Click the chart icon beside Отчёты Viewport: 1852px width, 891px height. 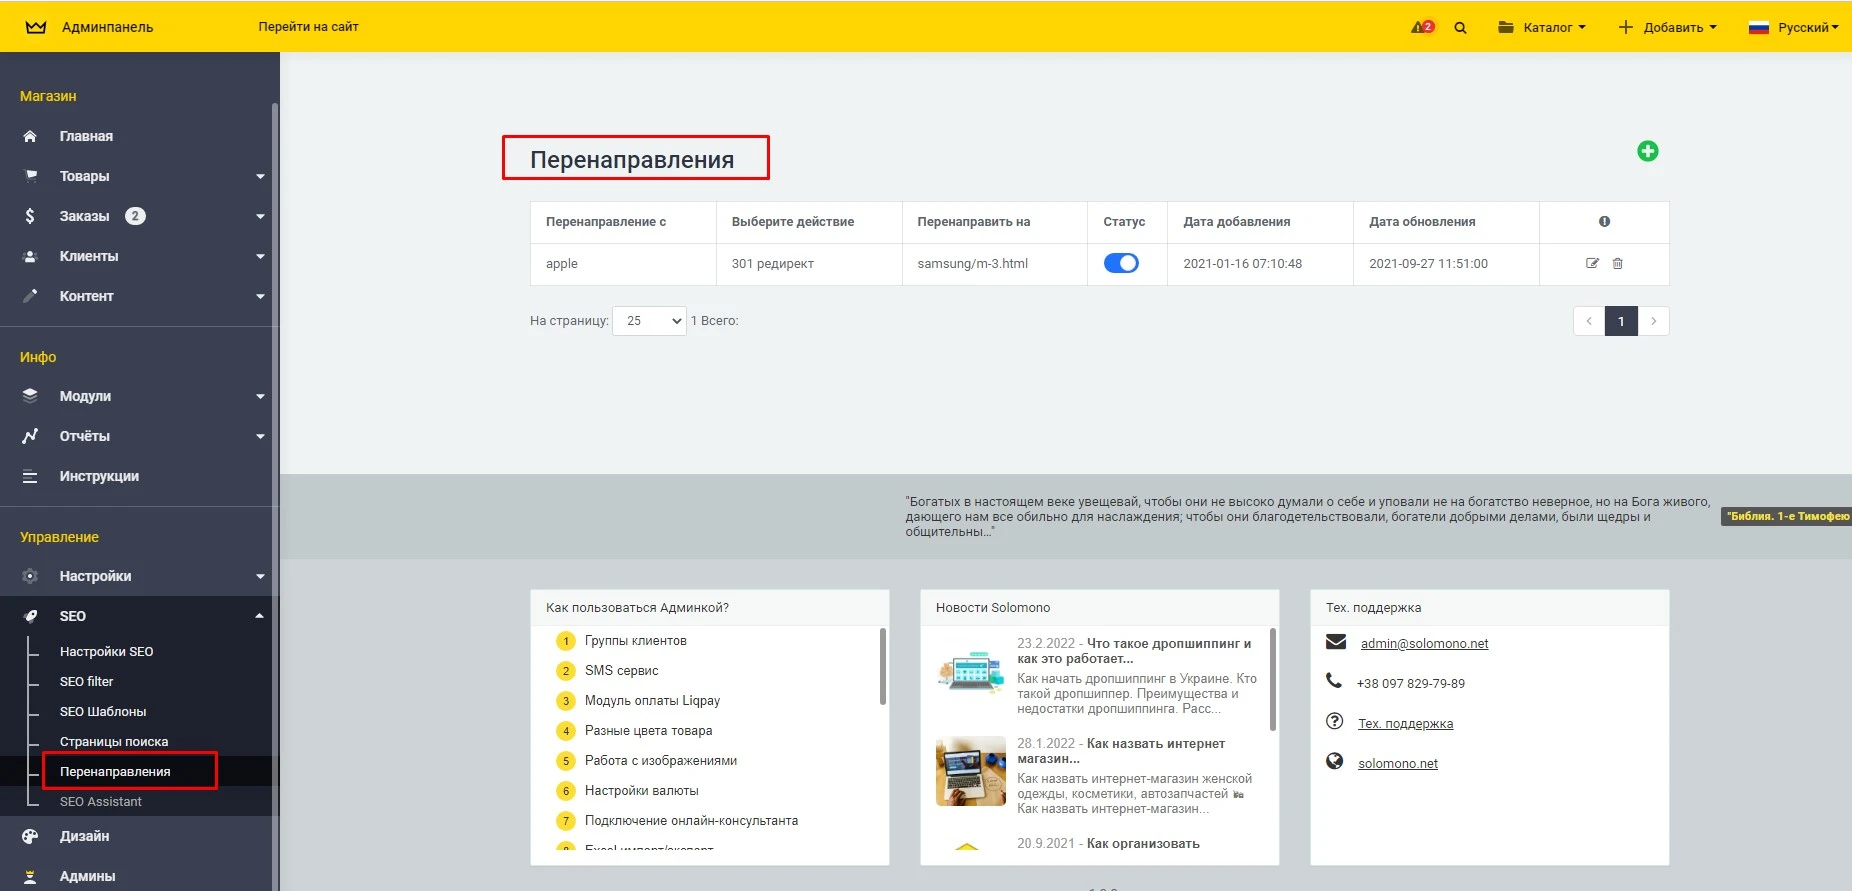(x=30, y=436)
